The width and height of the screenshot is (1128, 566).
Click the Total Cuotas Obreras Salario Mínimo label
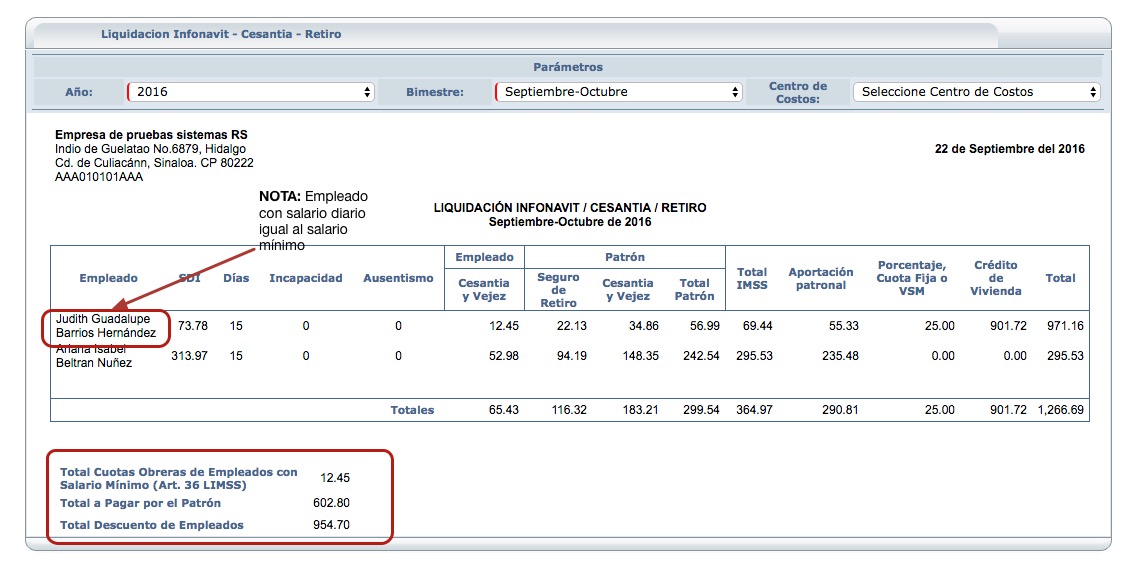(x=178, y=478)
